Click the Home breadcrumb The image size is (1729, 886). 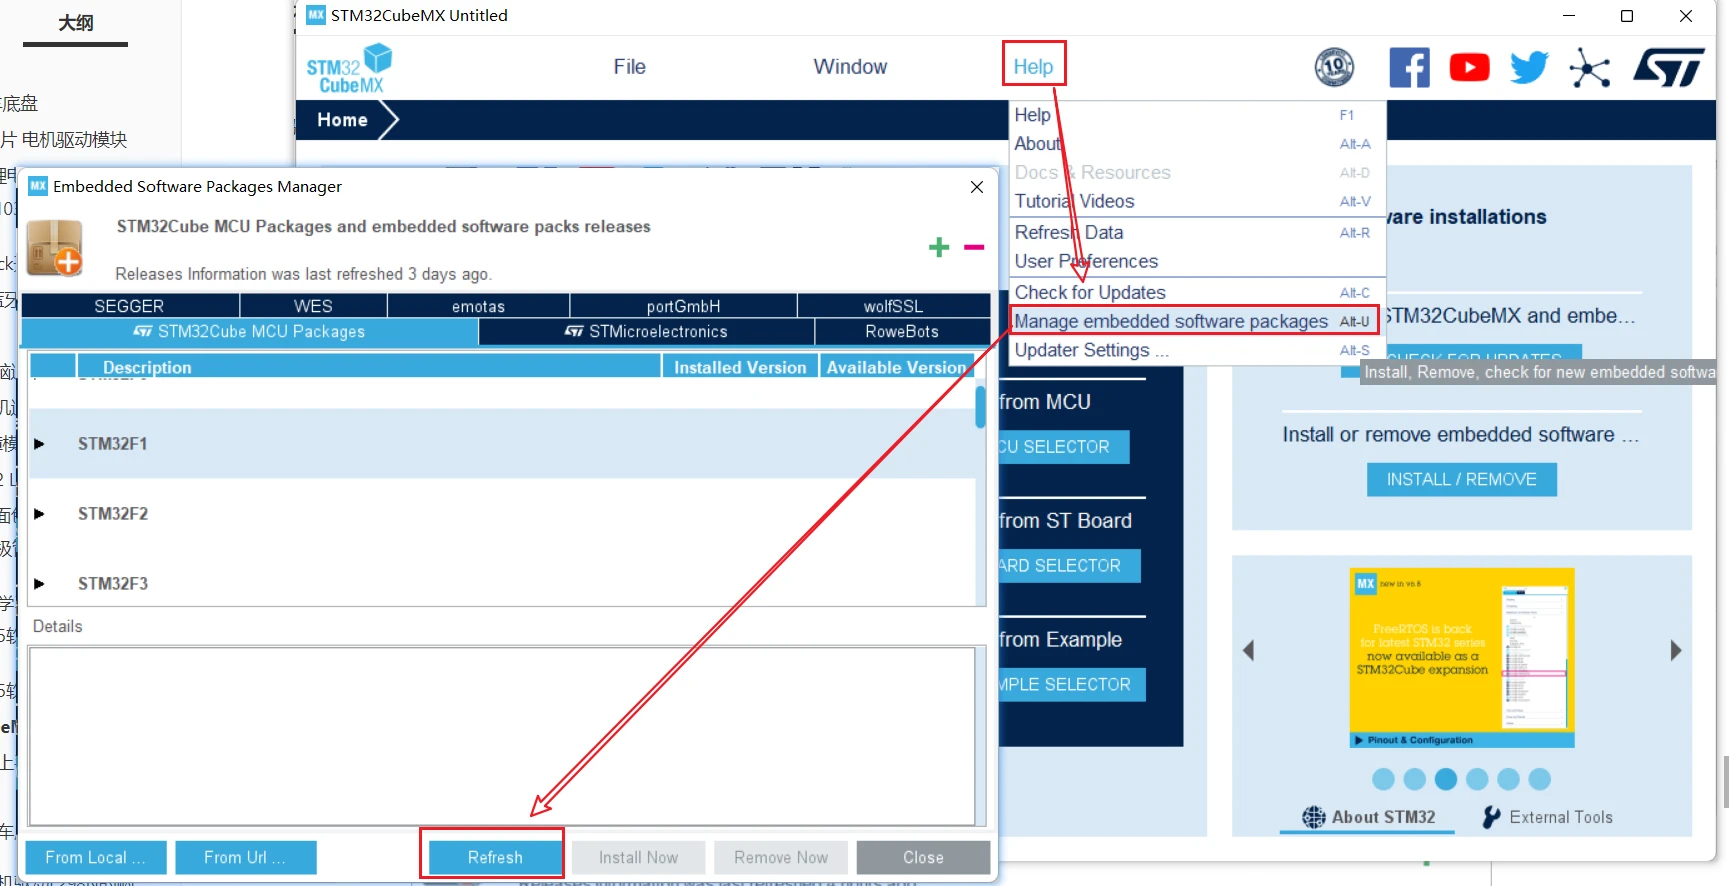point(343,120)
